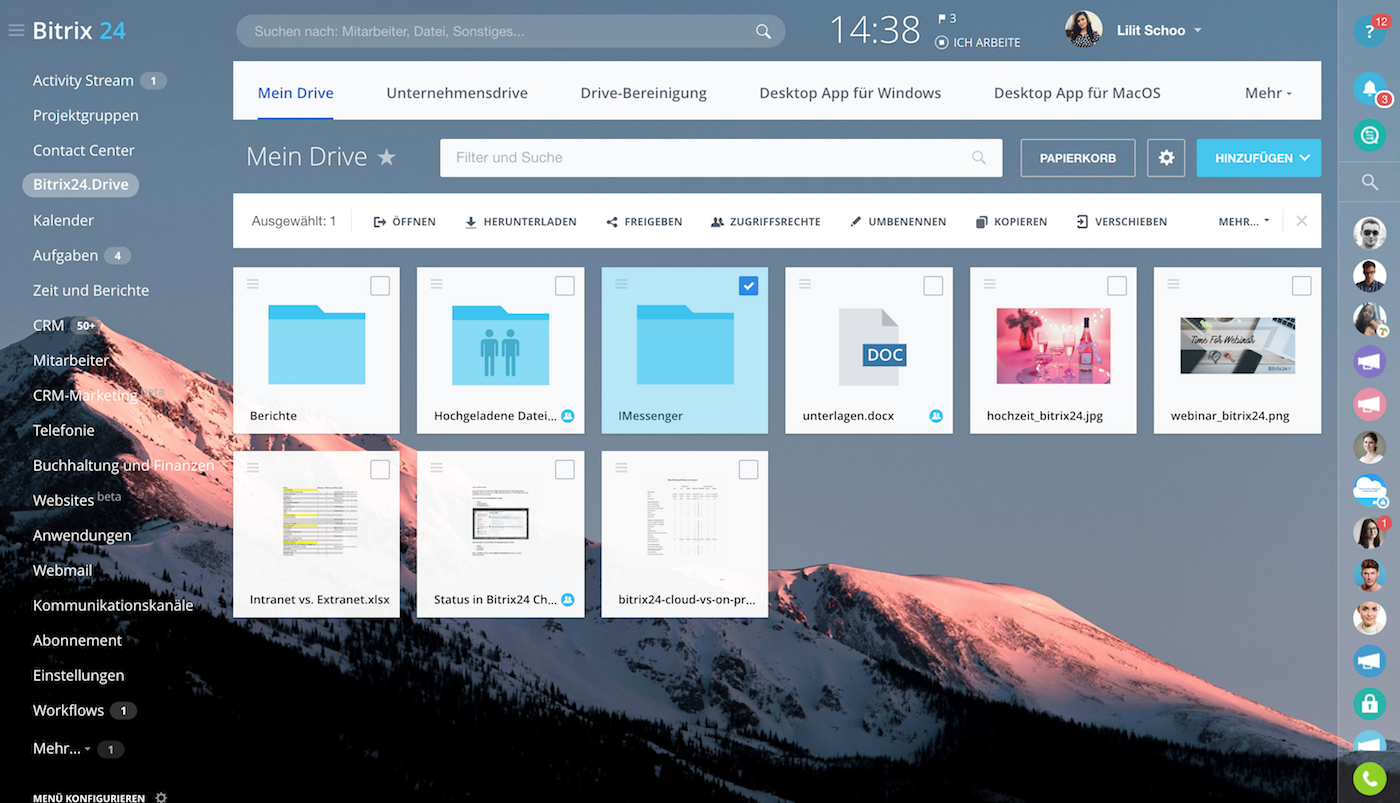The width and height of the screenshot is (1400, 803).
Task: Open handle menu on hochzeit_bitrix24.jpg tile
Action: pos(989,285)
